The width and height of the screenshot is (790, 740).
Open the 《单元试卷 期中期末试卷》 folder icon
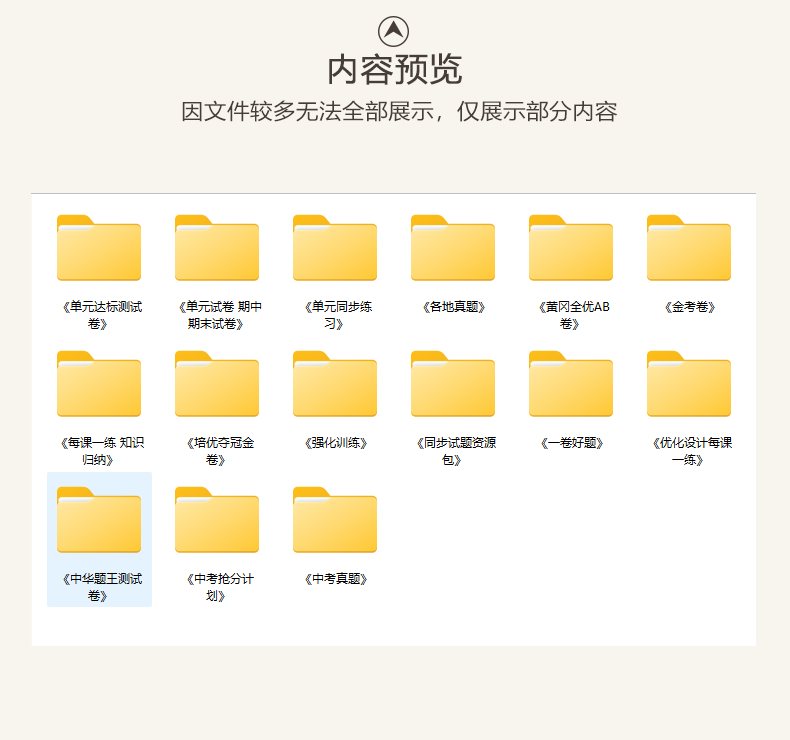217,248
